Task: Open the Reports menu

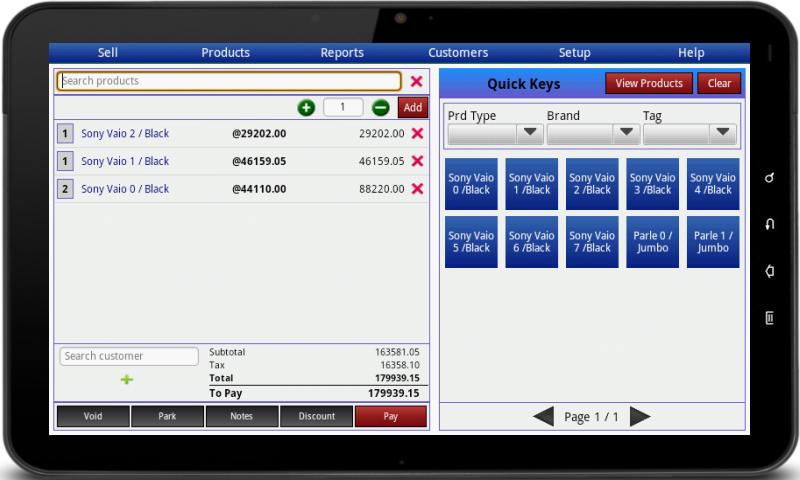Action: (342, 53)
